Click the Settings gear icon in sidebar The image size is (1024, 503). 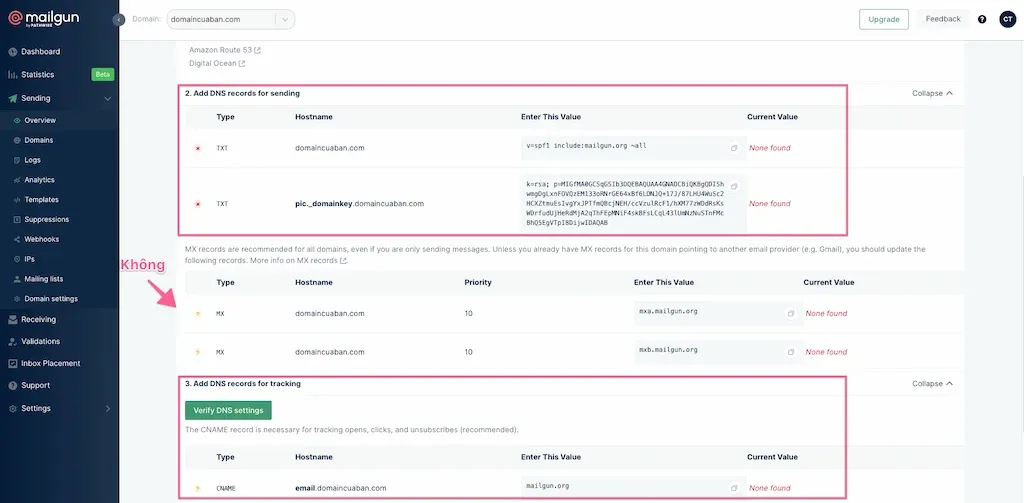[x=12, y=409]
